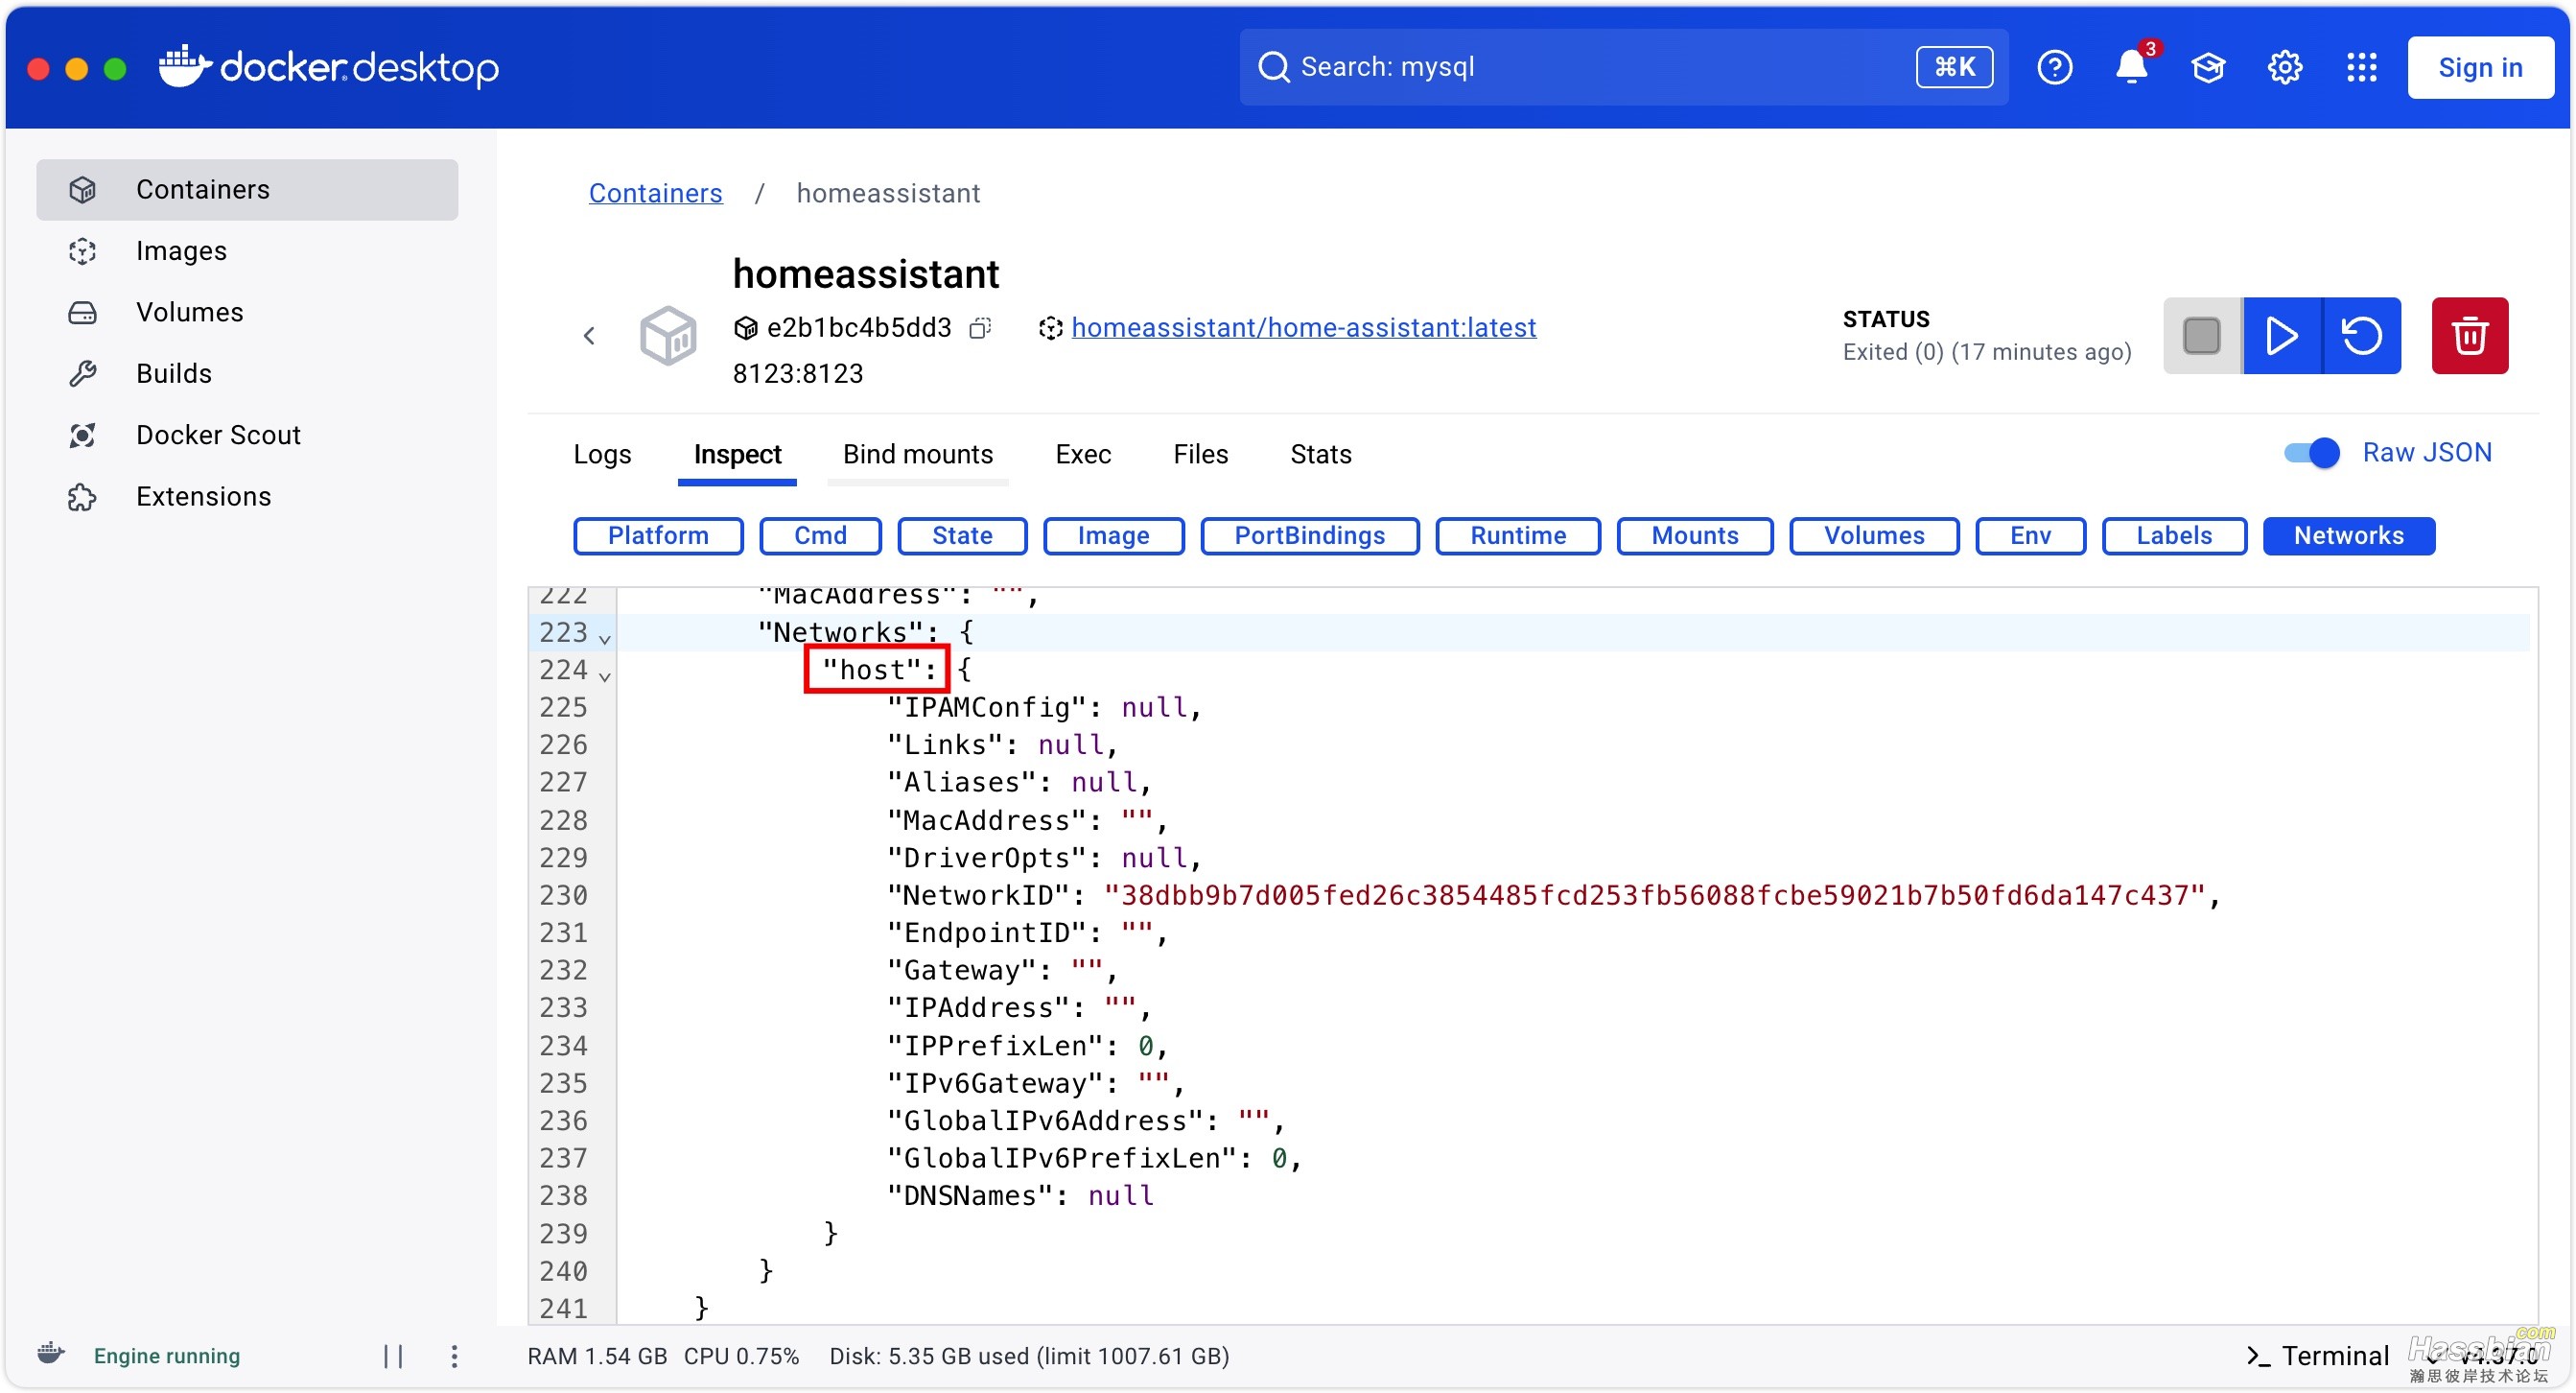Open the Terminal from status bar
The width and height of the screenshot is (2576, 1393).
click(x=2317, y=1356)
